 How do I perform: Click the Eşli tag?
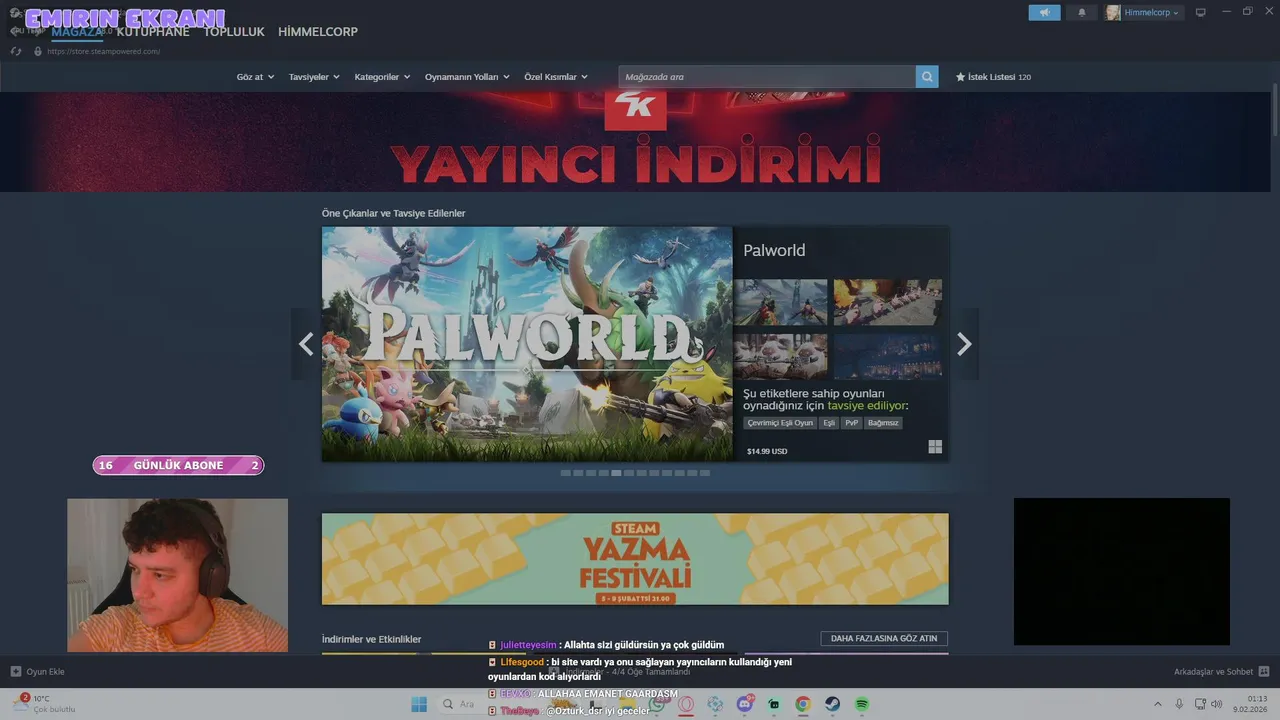click(x=829, y=423)
